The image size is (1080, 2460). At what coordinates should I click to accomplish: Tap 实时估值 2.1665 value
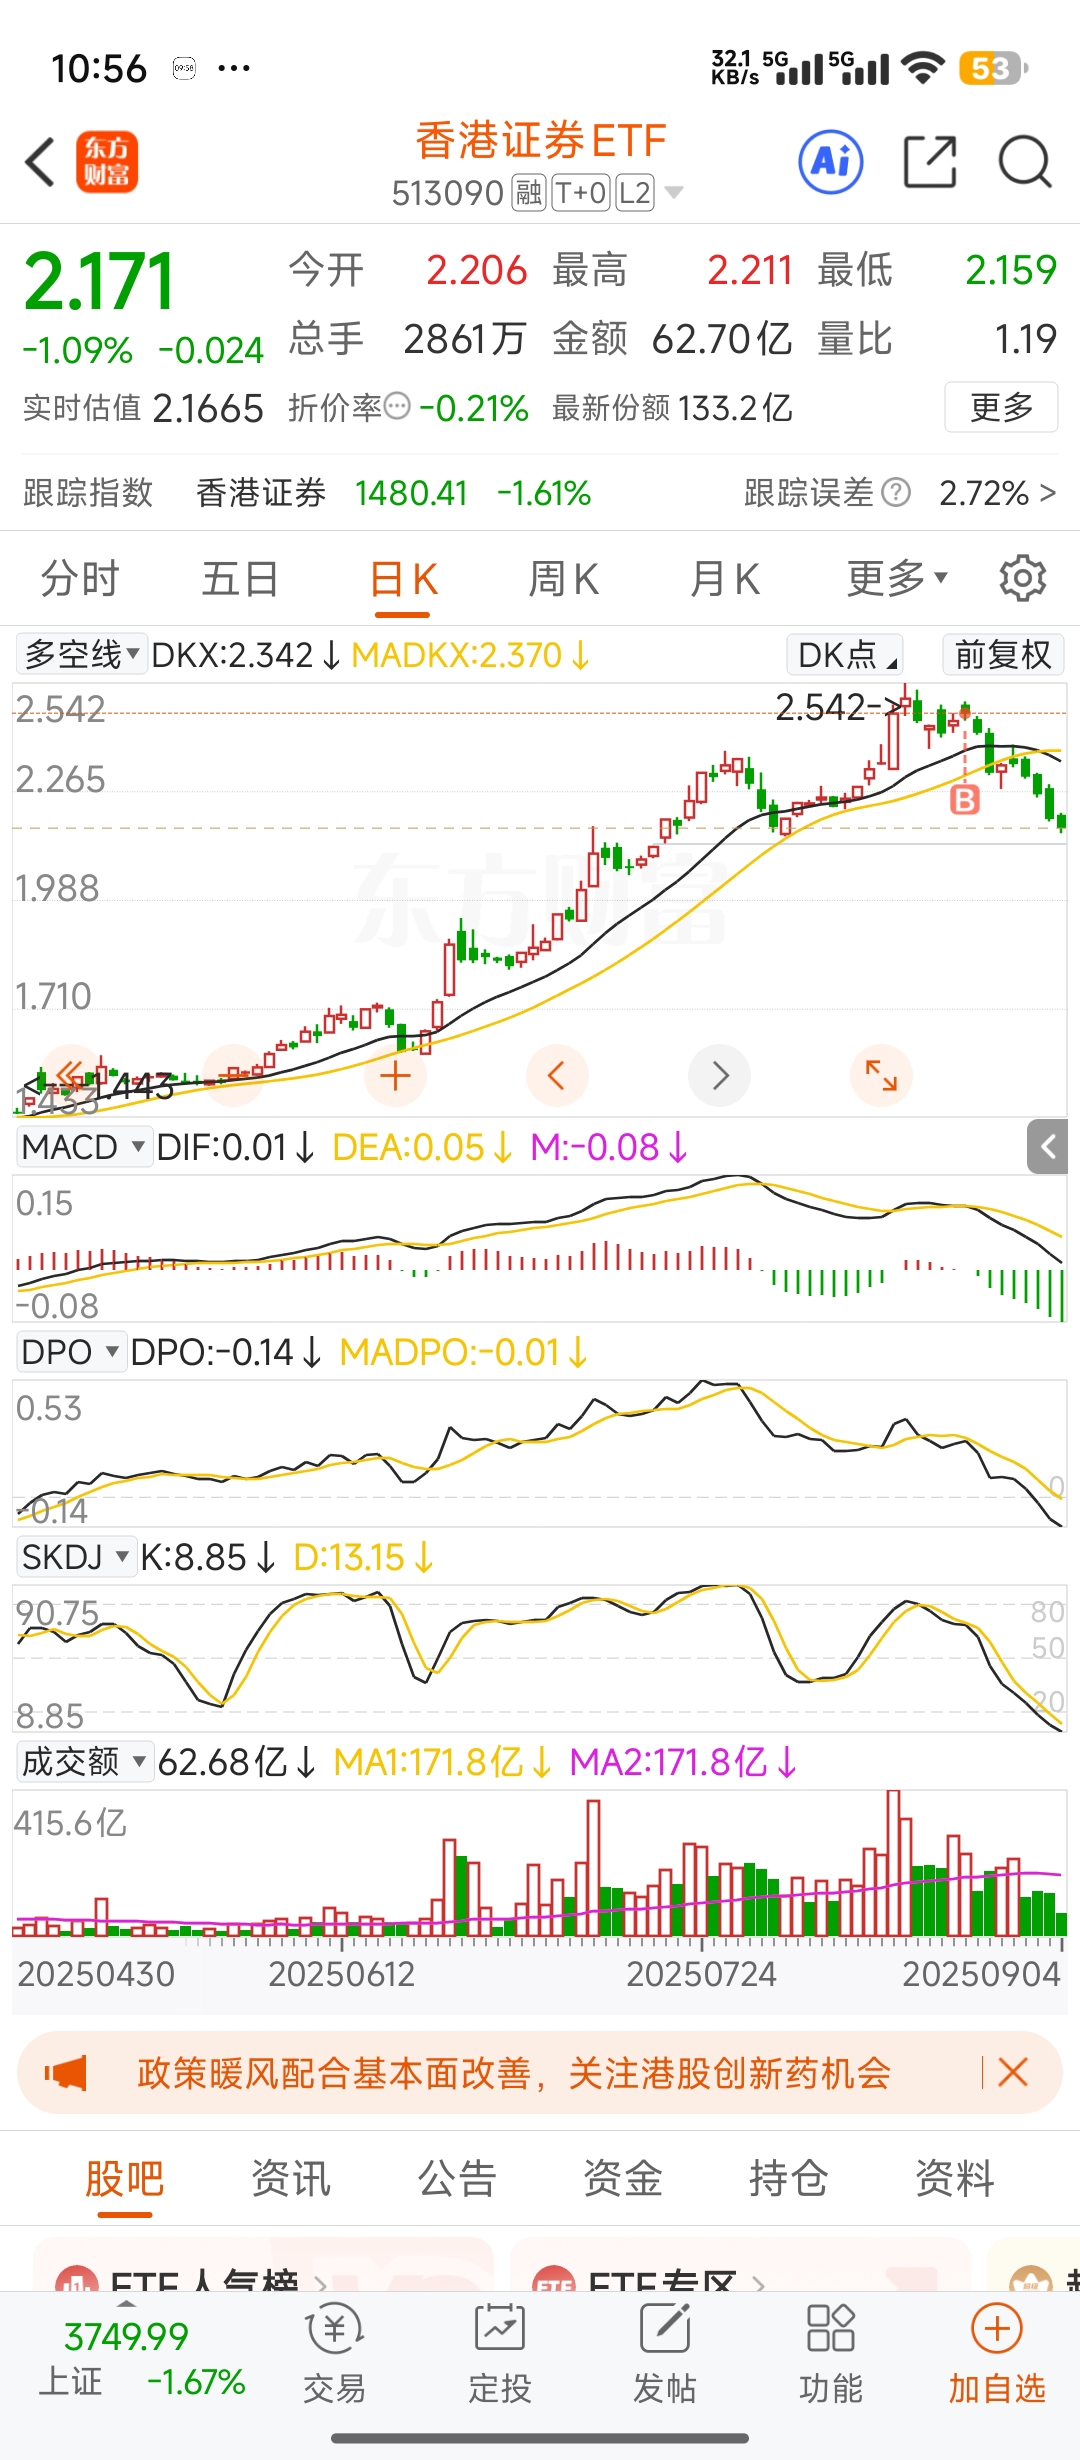click(x=208, y=407)
